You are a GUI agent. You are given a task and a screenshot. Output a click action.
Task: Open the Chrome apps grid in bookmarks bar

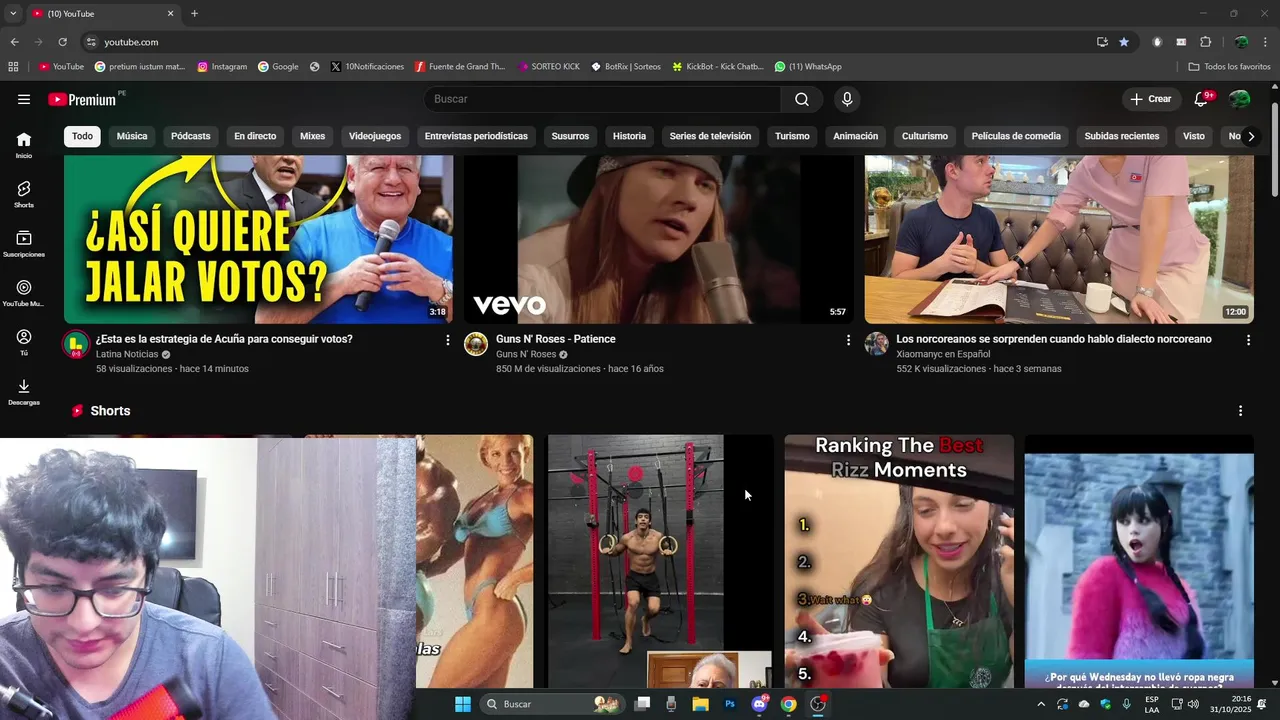13,67
